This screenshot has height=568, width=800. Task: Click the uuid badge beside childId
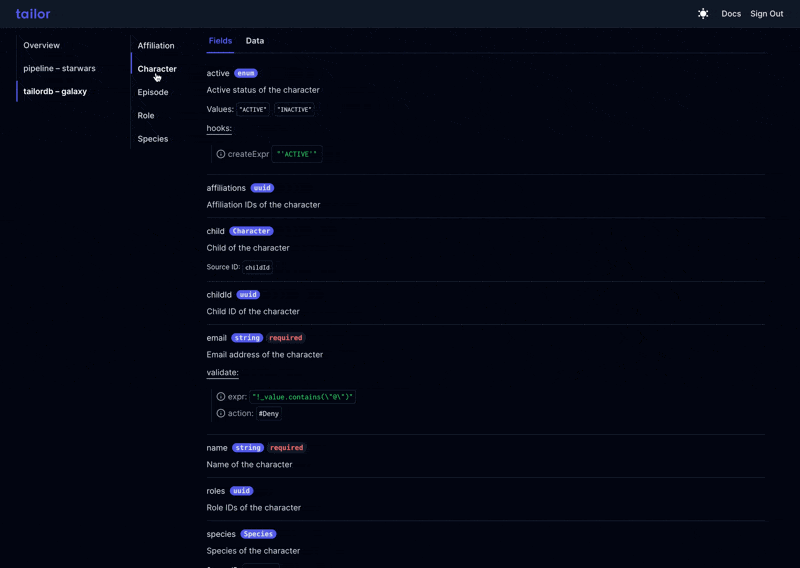pyautogui.click(x=248, y=294)
